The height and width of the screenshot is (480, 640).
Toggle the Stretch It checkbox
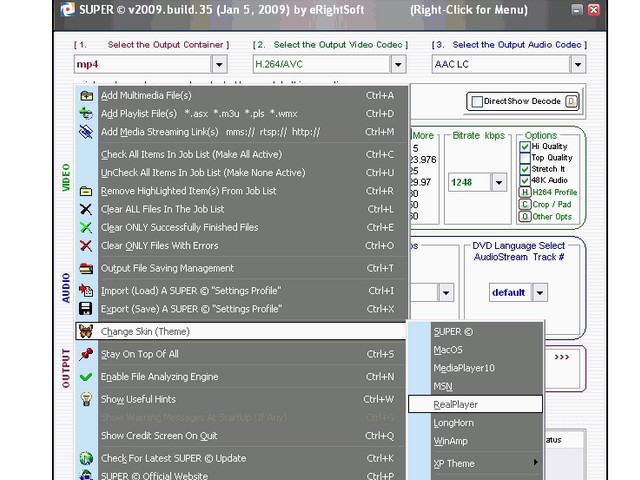pos(525,169)
